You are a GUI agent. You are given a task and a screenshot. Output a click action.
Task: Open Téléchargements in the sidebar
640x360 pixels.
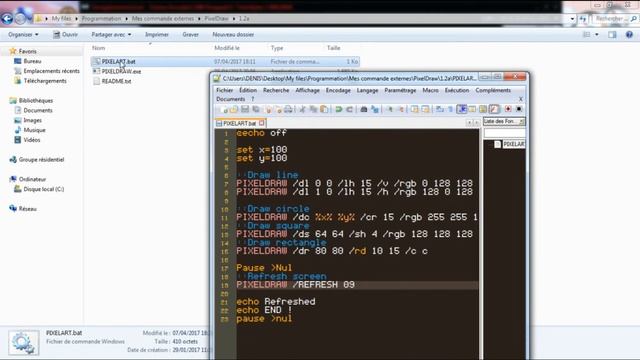[x=45, y=81]
